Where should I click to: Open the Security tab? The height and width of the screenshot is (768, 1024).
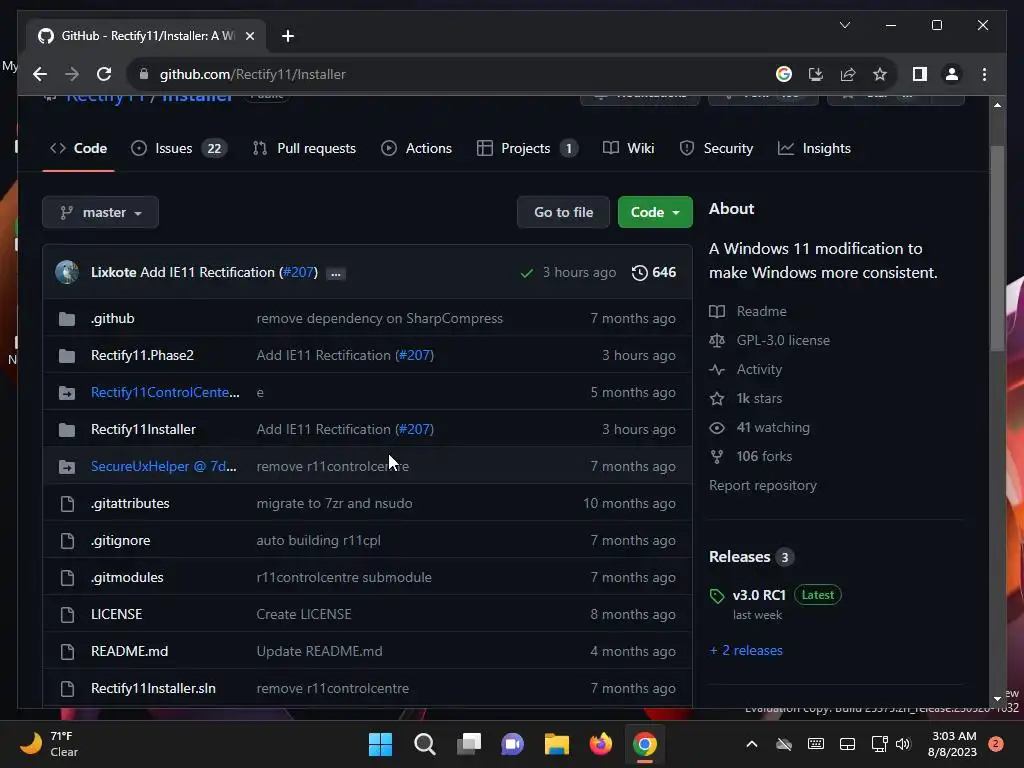tap(716, 148)
